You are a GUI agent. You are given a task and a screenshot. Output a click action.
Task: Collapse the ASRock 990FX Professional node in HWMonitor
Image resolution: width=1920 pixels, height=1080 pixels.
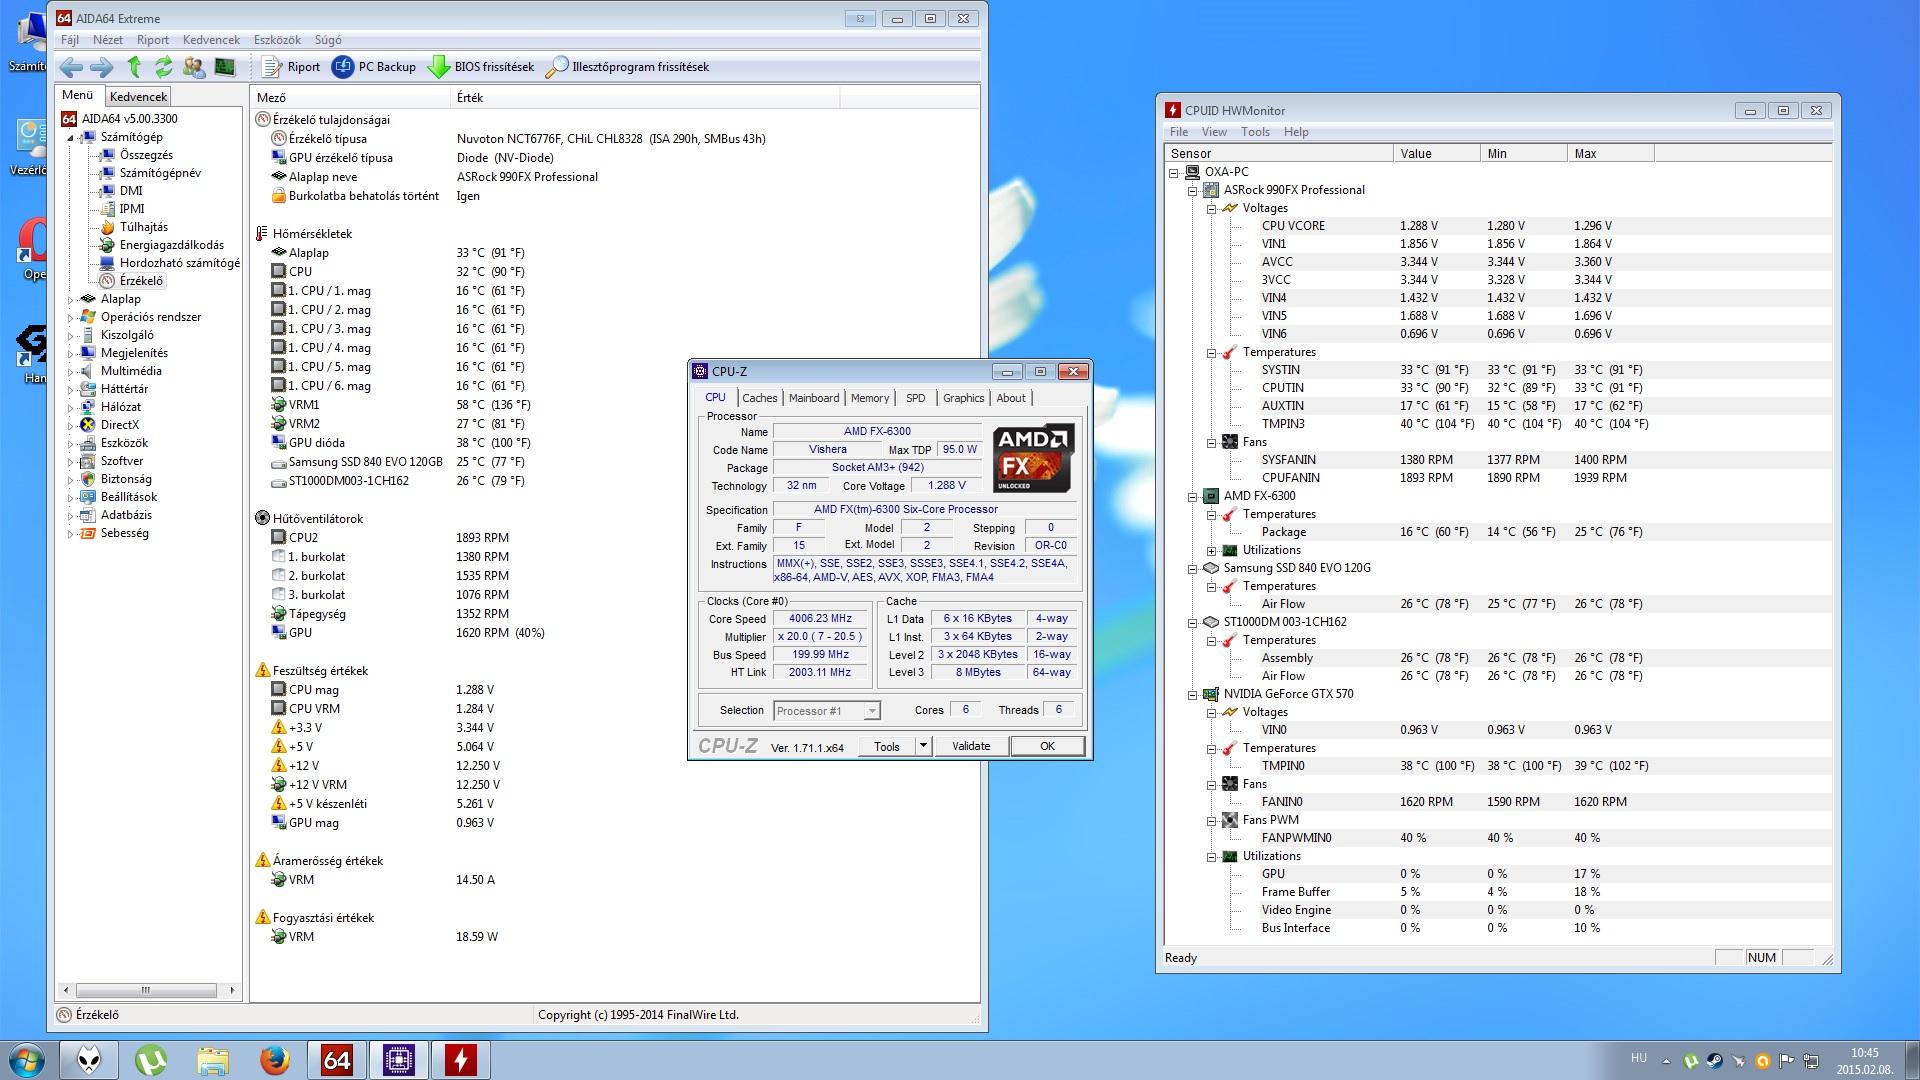1193,190
